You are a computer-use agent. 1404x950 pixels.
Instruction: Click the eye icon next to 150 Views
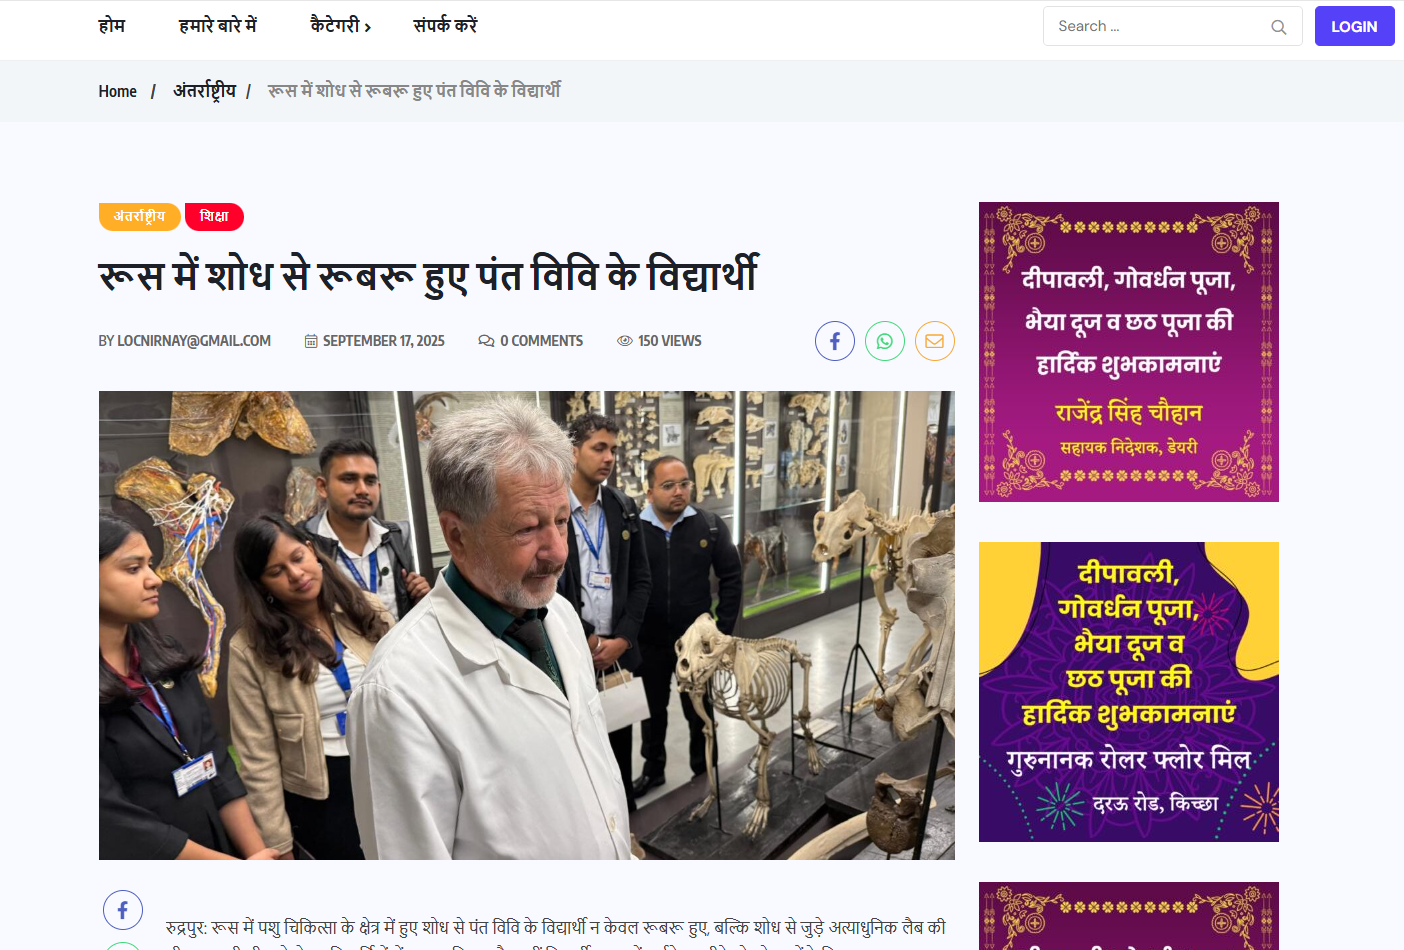[x=625, y=341]
